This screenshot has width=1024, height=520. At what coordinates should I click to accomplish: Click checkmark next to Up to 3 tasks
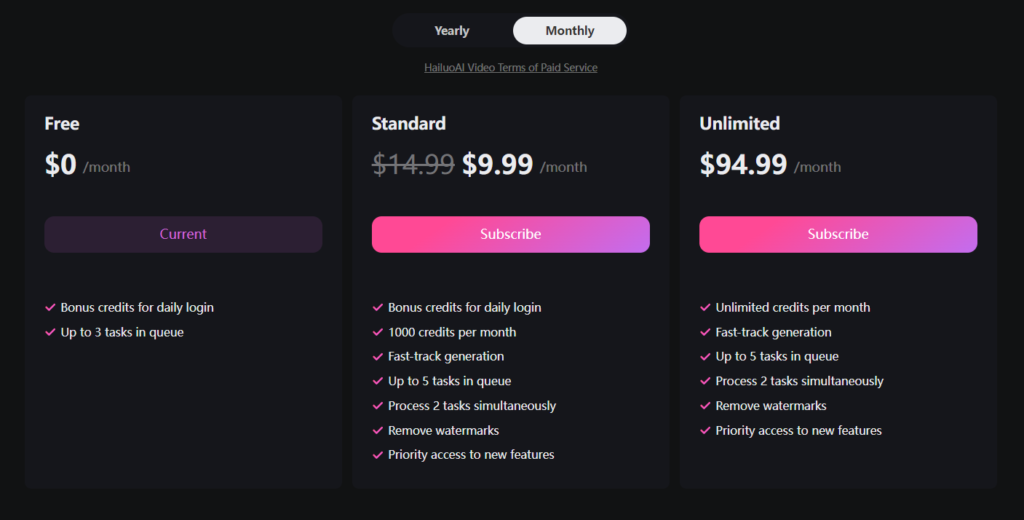click(50, 332)
